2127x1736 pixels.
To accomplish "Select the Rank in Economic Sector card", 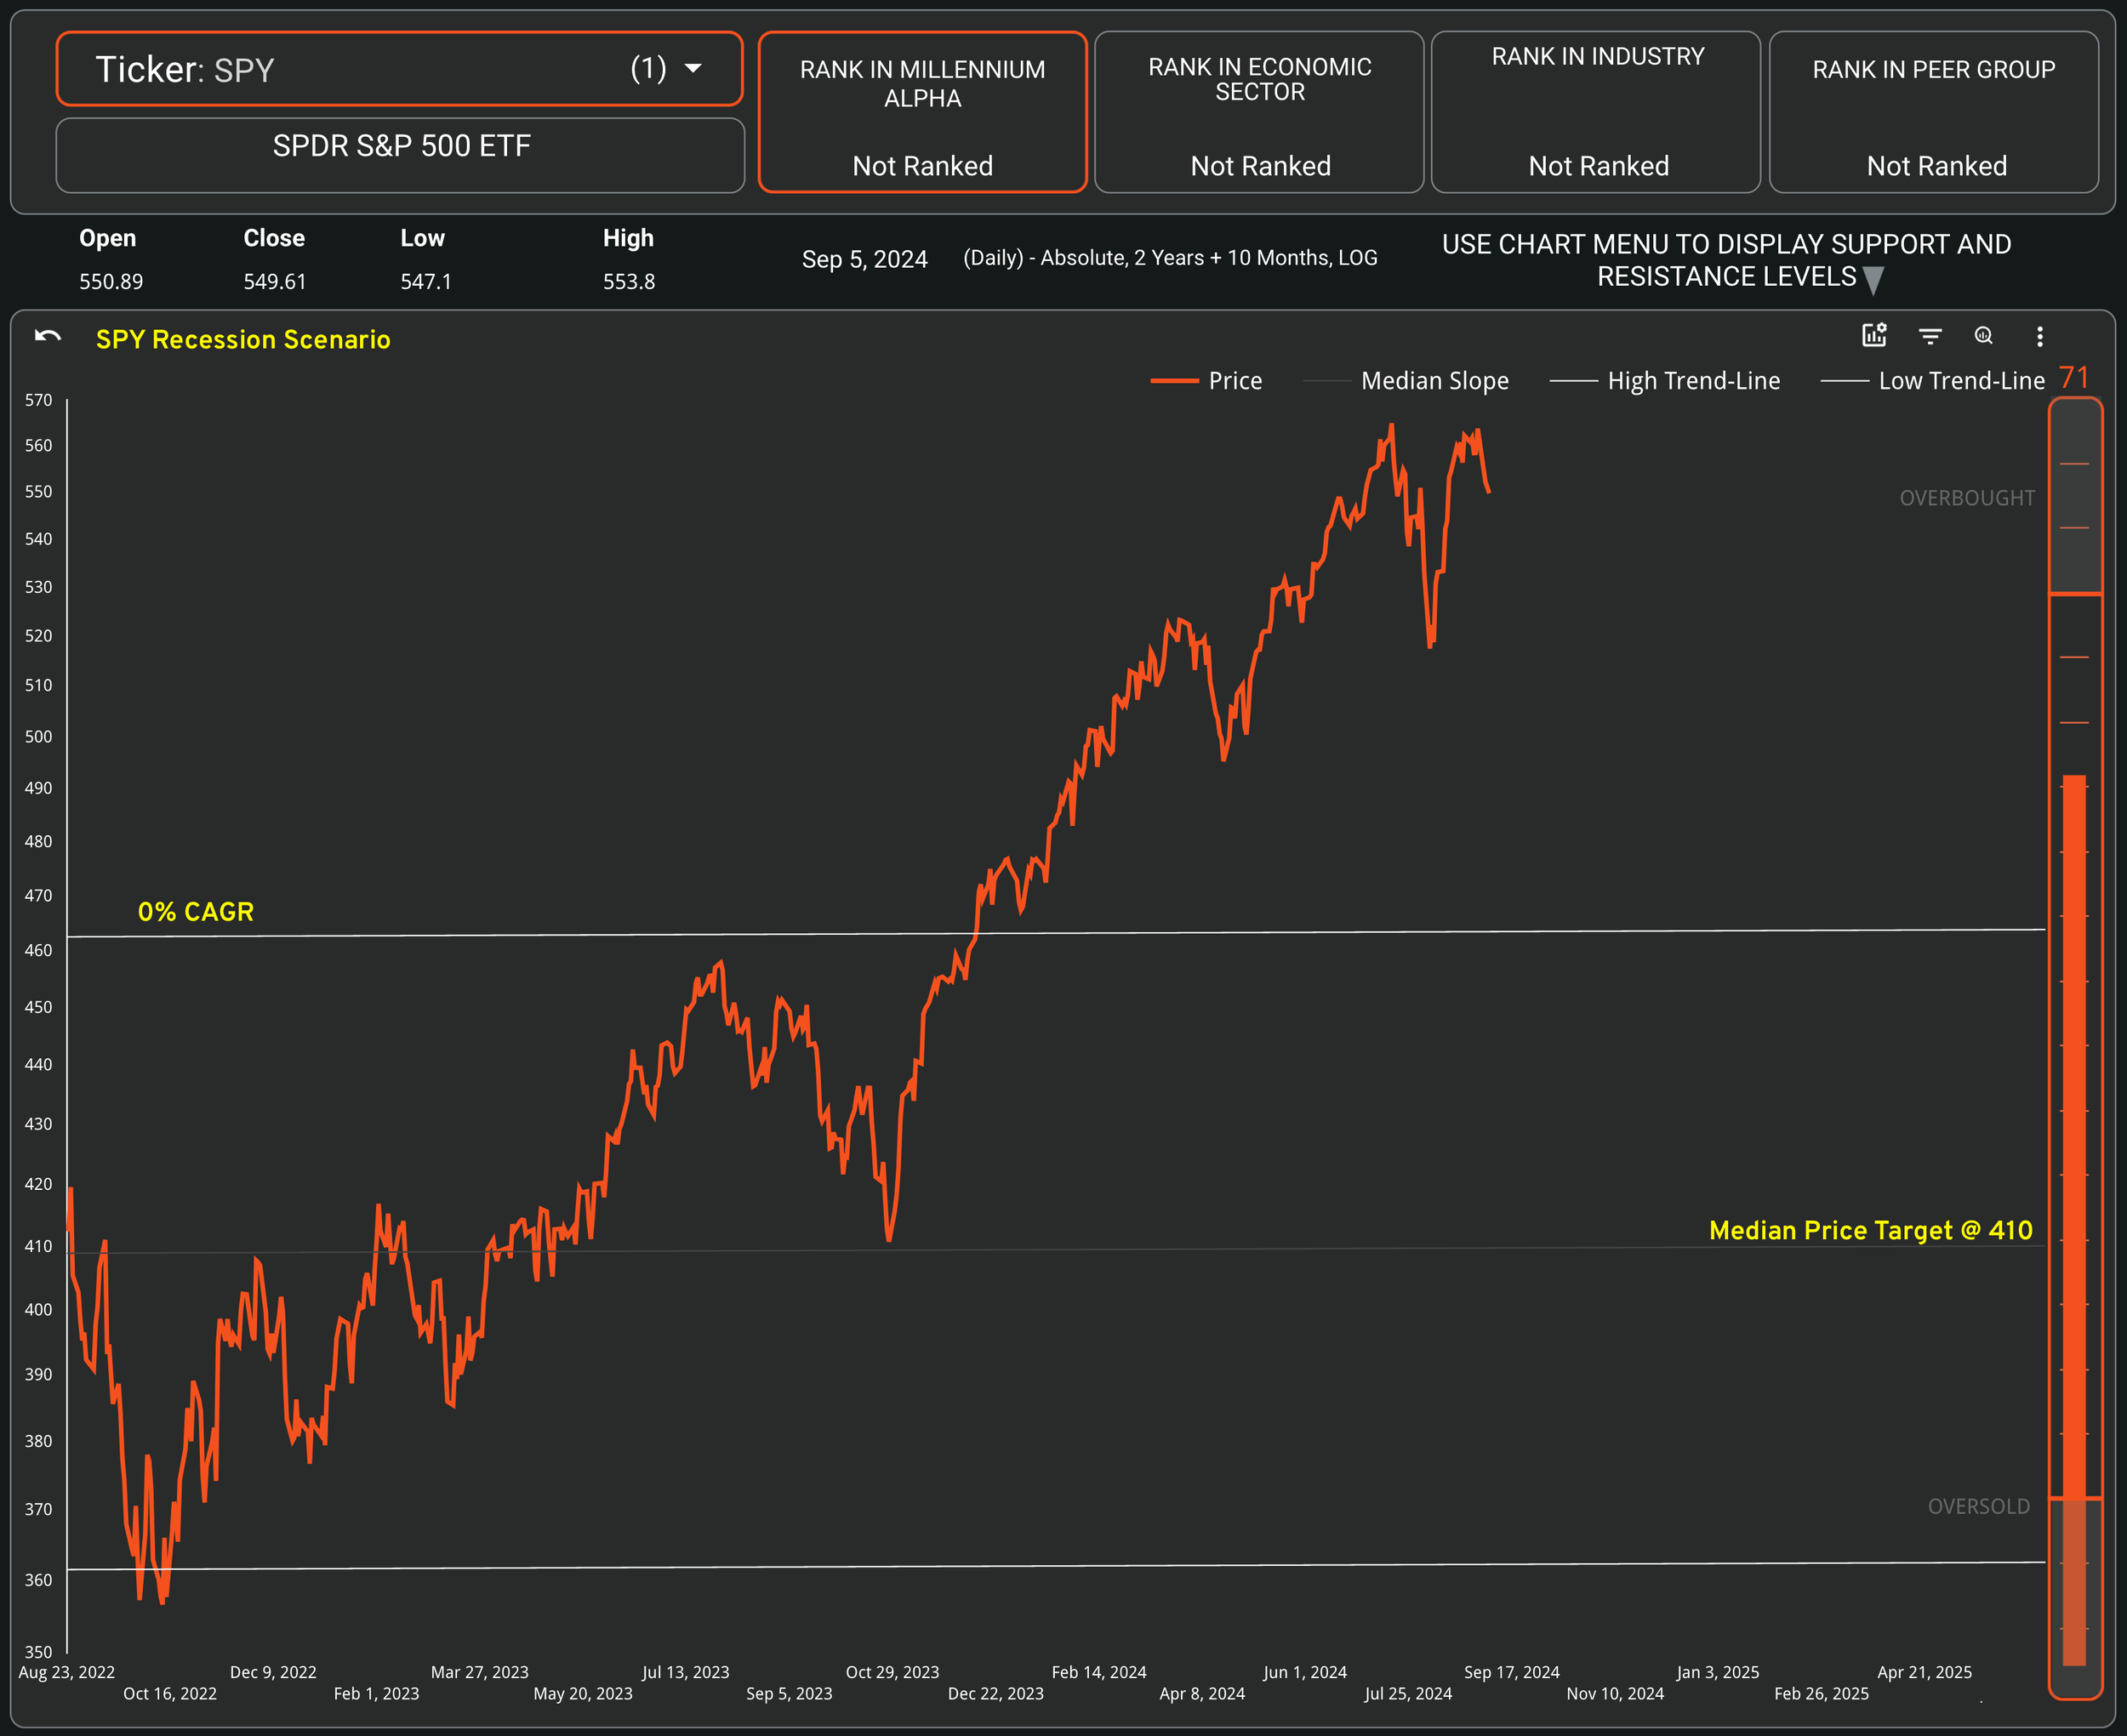I will [1259, 112].
